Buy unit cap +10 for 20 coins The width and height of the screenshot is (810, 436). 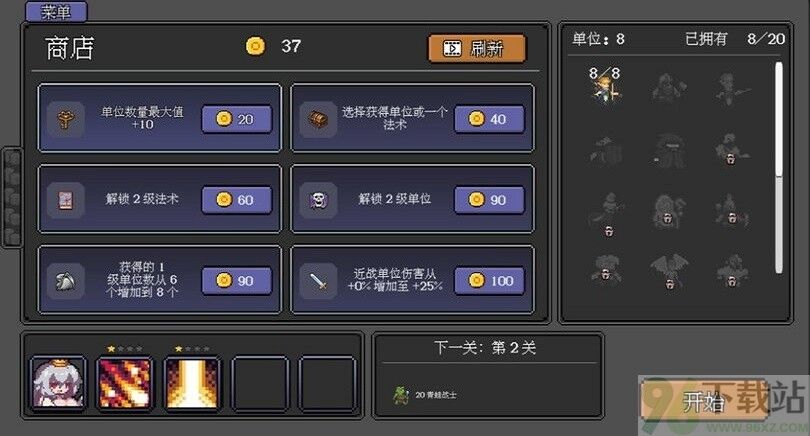237,119
